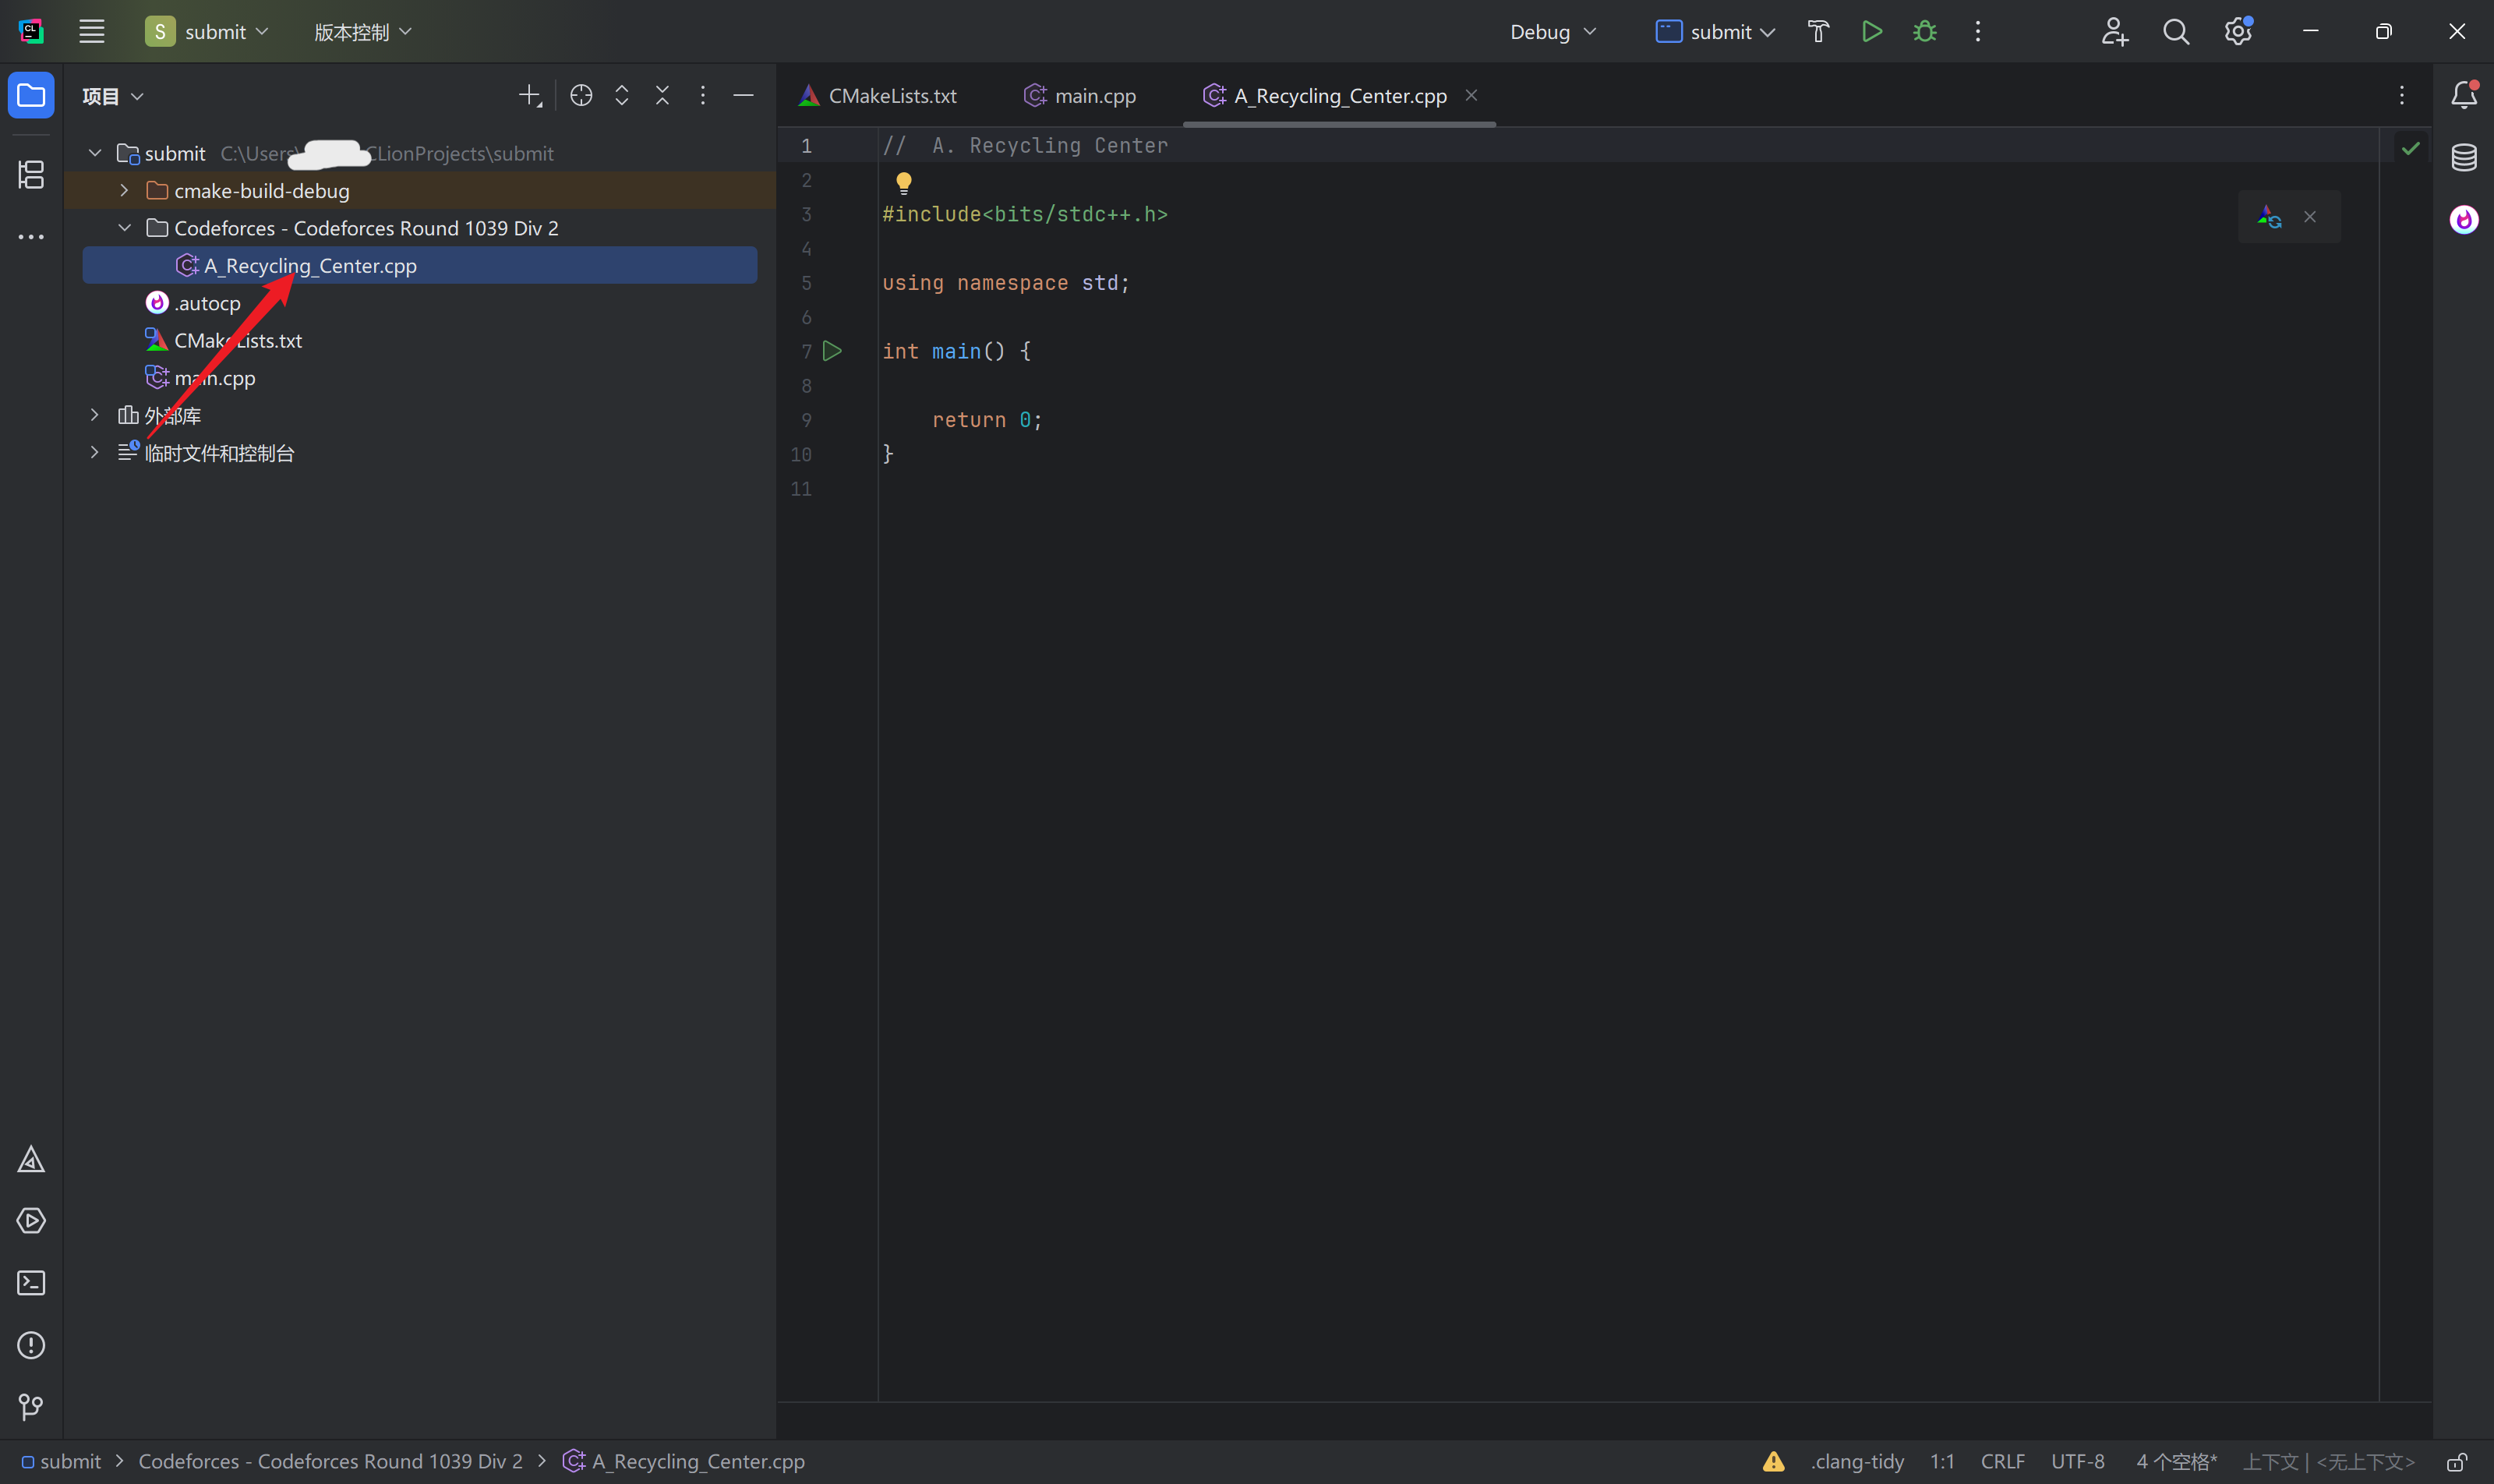This screenshot has width=2494, height=1484.
Task: Open the Problems tool window icon
Action: pos(31,1345)
